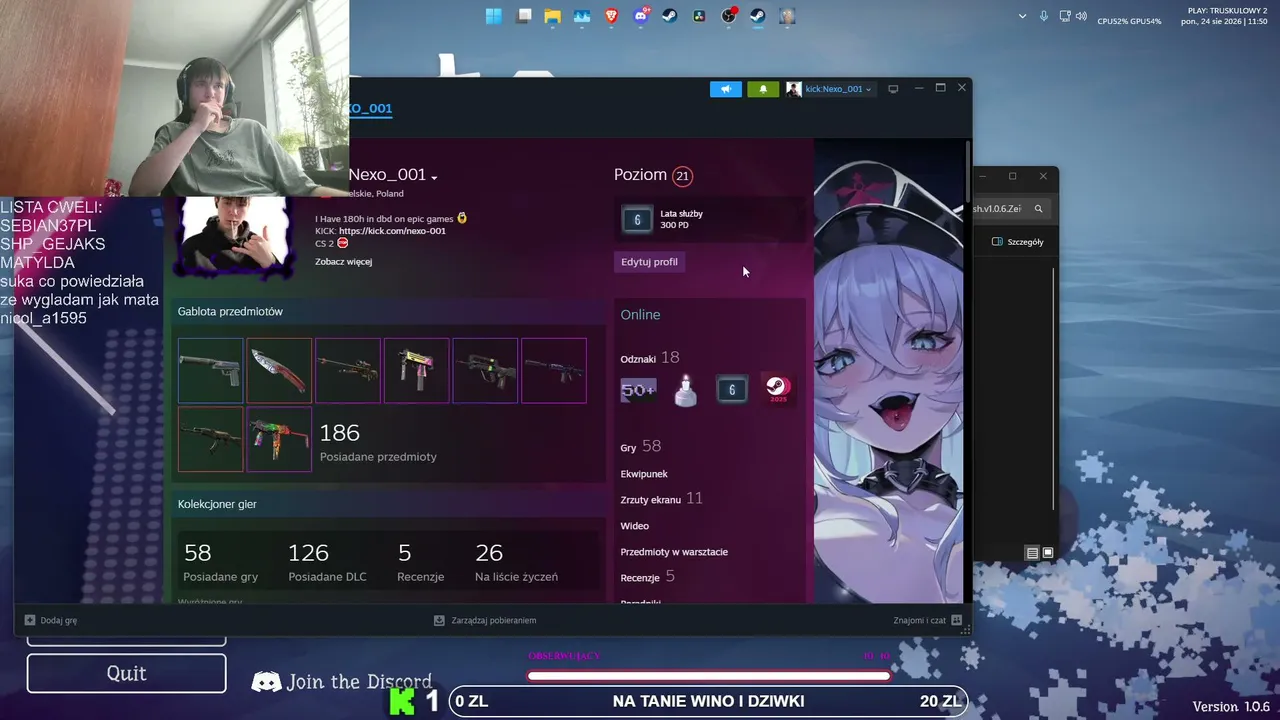Image resolution: width=1280 pixels, height=720 pixels.
Task: Open the candle badge
Action: point(685,391)
